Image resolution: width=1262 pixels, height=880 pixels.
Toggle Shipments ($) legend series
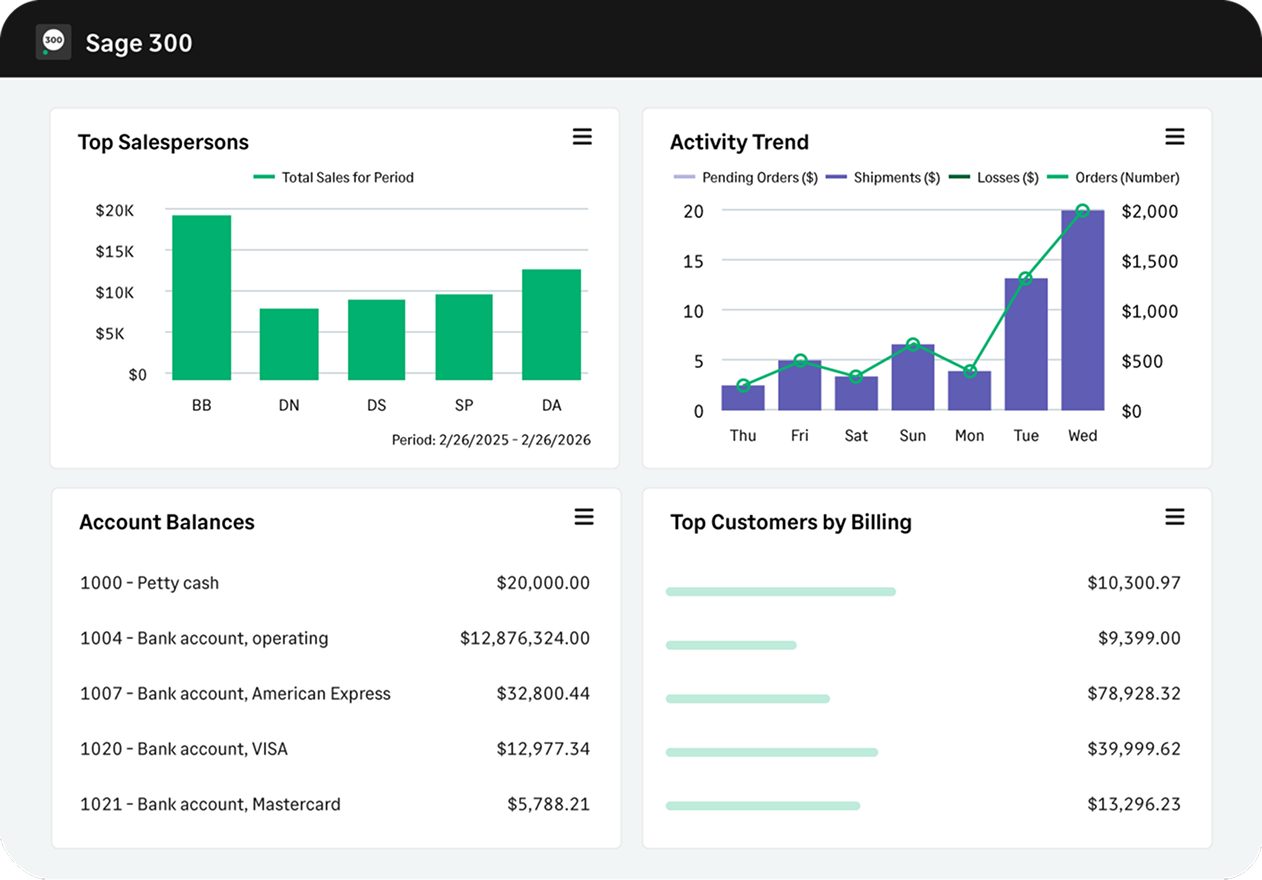[x=883, y=177]
